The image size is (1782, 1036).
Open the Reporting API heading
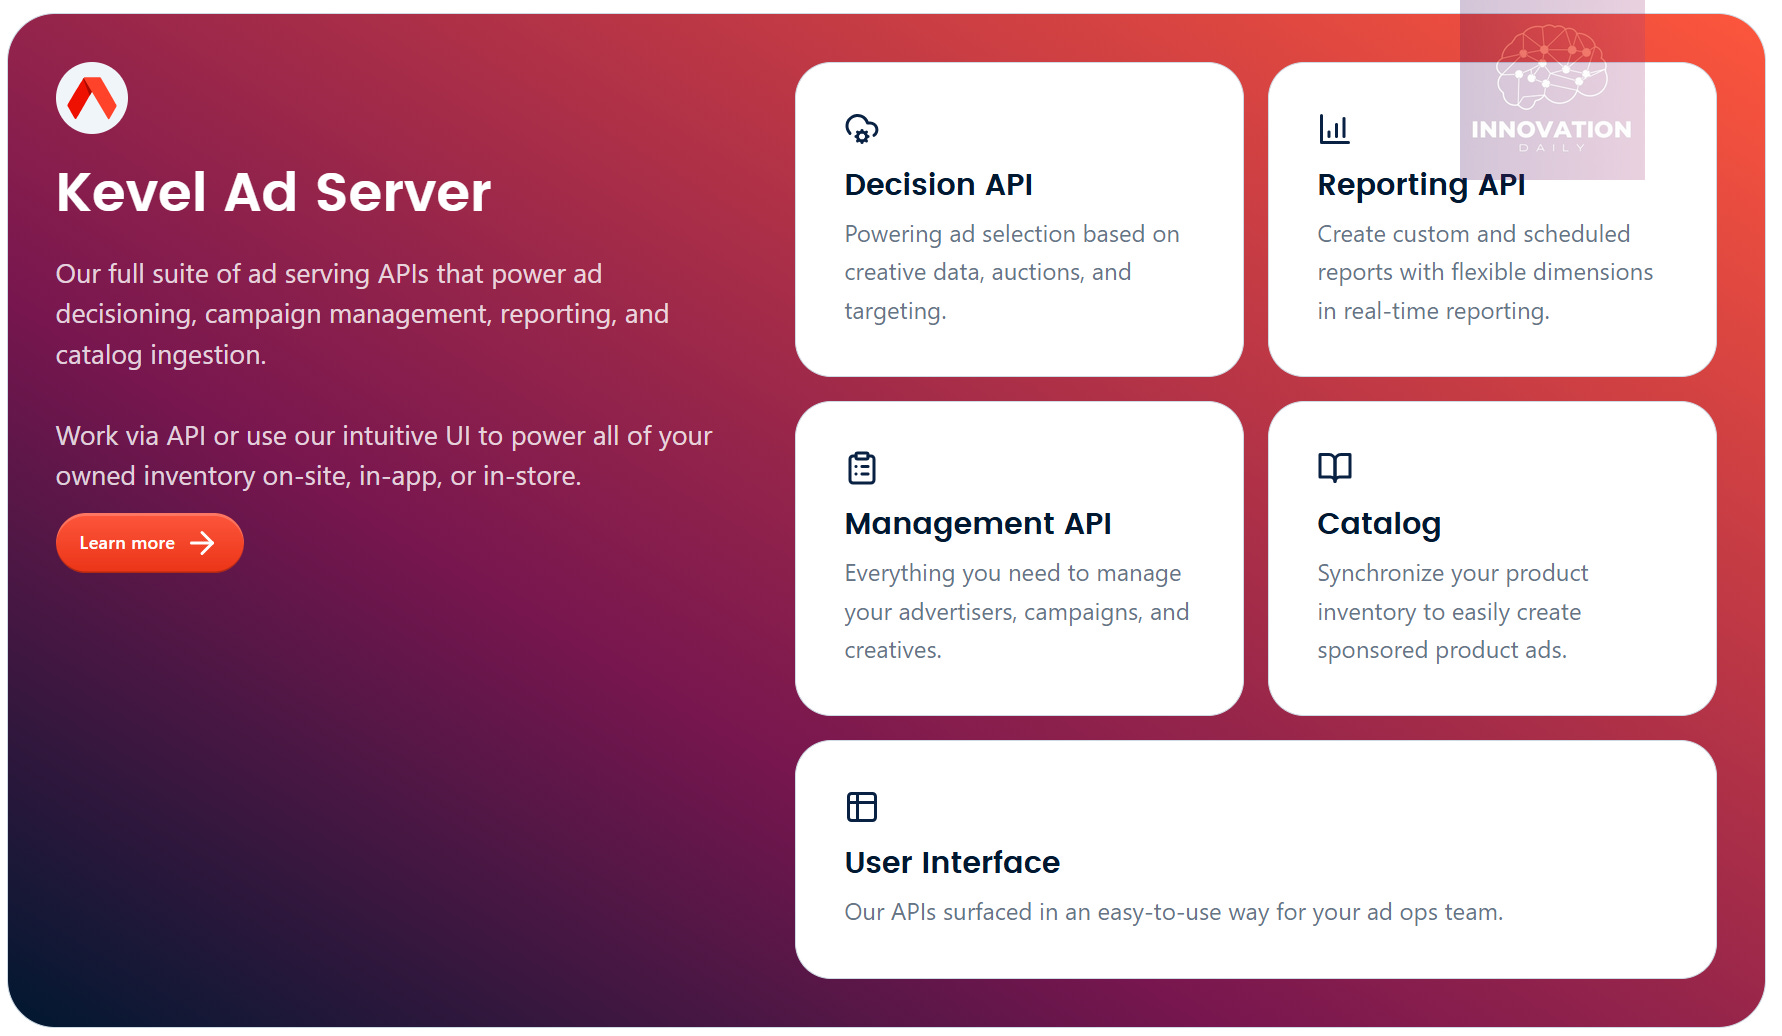pos(1421,185)
